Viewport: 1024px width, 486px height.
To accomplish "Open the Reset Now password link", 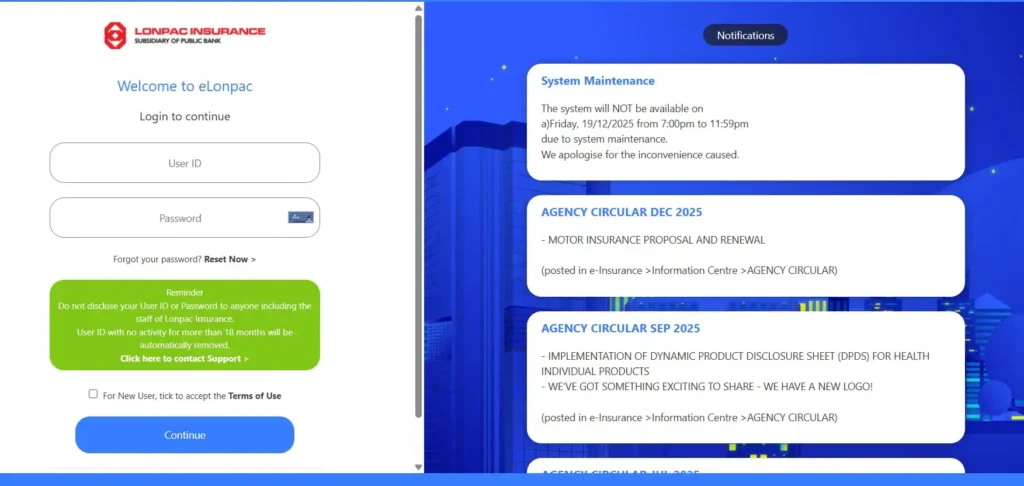I will tap(230, 259).
